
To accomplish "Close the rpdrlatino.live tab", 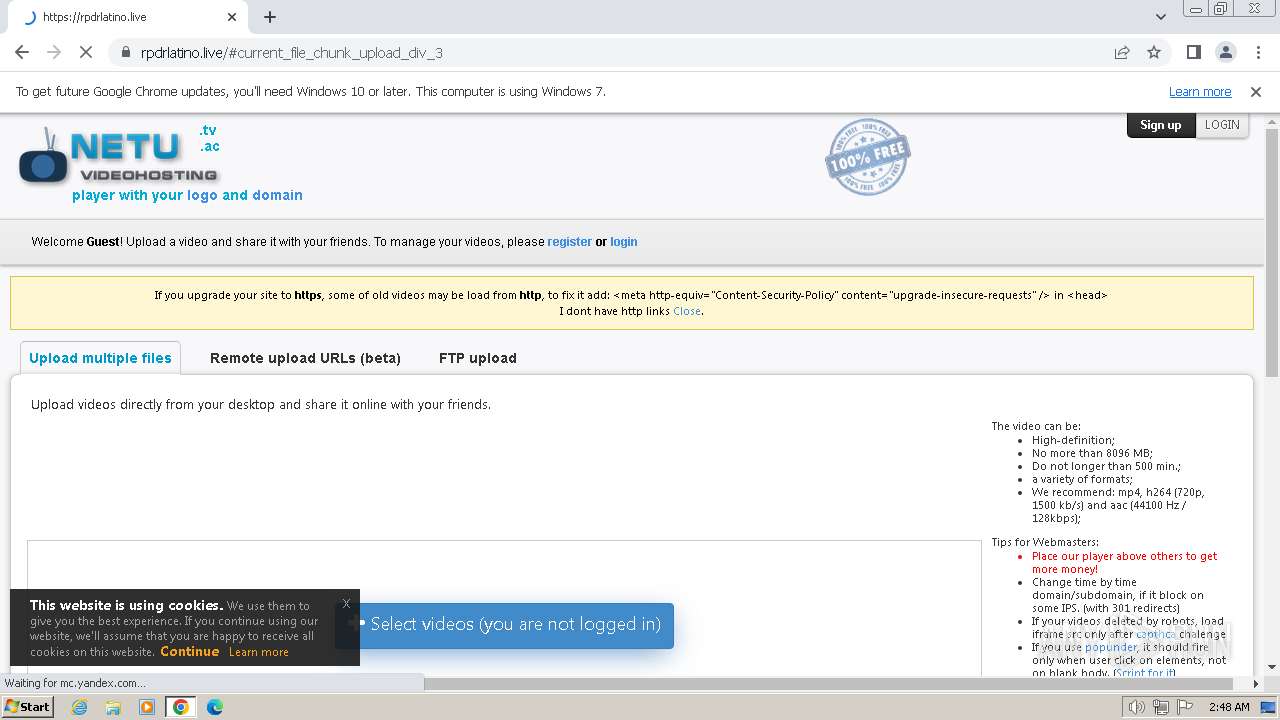I will pyautogui.click(x=232, y=17).
